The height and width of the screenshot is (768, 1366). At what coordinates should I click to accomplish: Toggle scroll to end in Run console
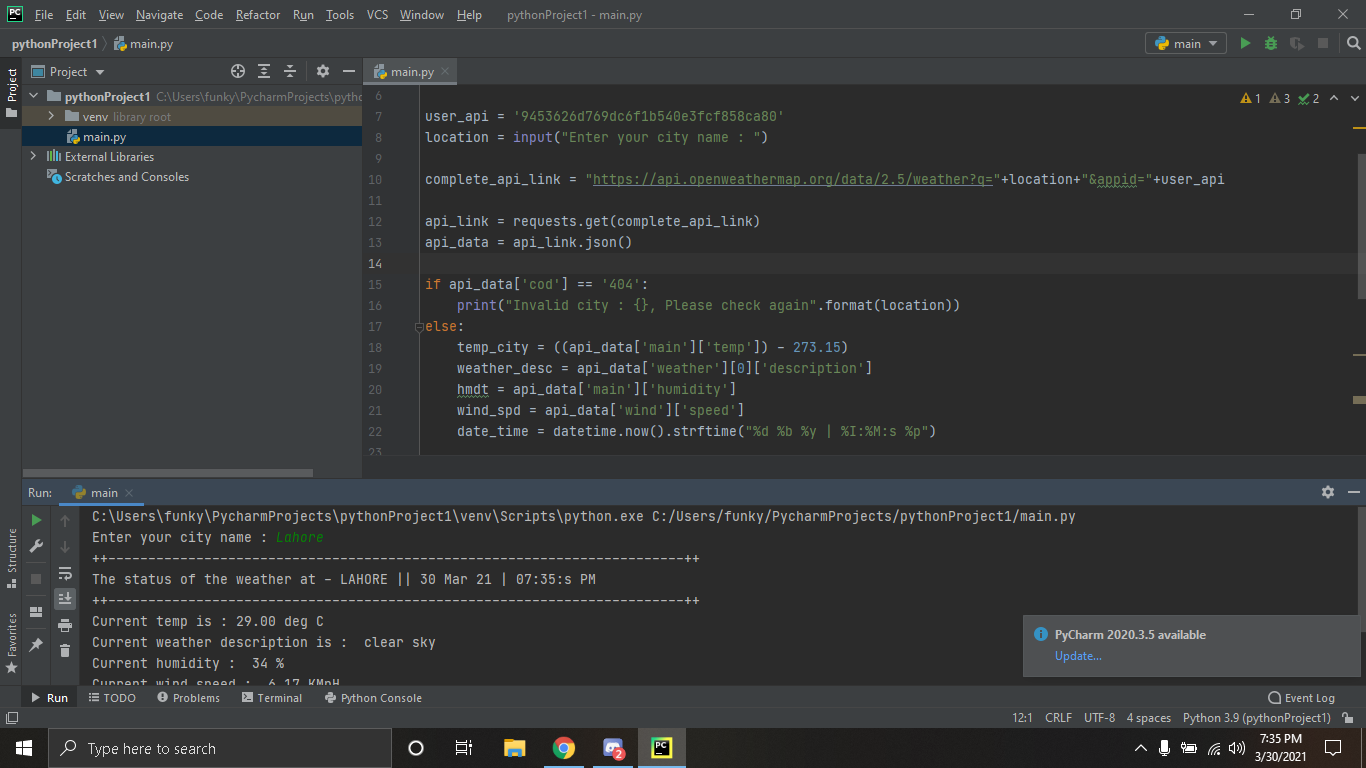[65, 599]
